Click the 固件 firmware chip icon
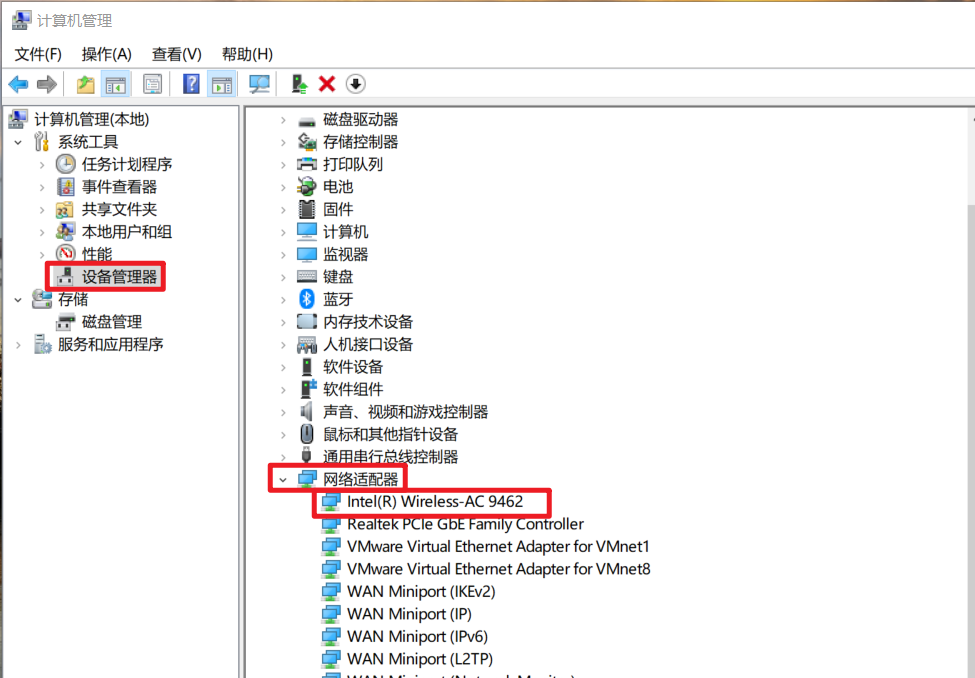This screenshot has width=975, height=678. pos(307,209)
